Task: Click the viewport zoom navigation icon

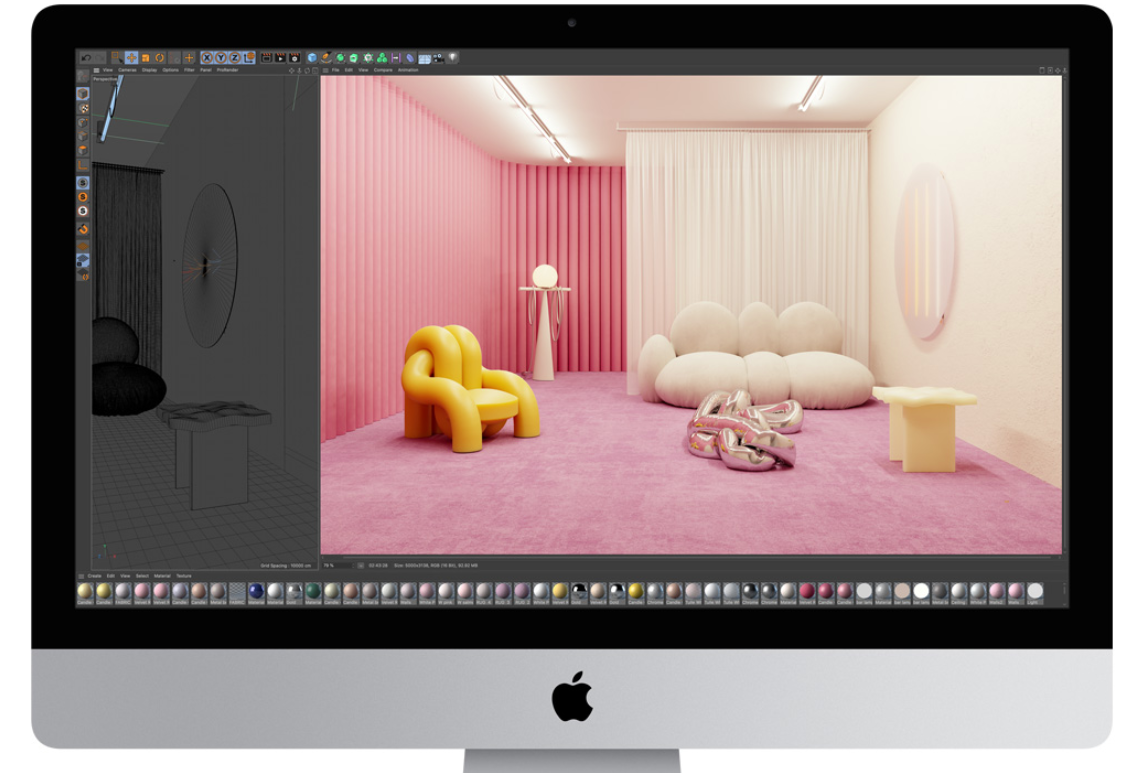Action: (x=299, y=71)
